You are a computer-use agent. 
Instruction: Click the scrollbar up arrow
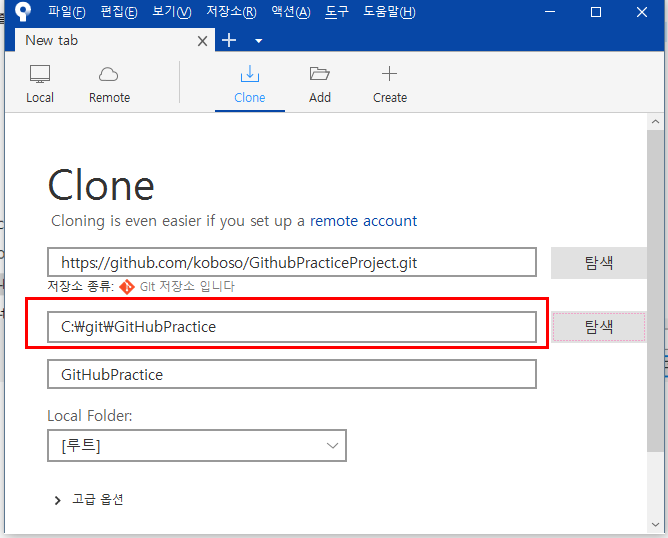(x=656, y=122)
